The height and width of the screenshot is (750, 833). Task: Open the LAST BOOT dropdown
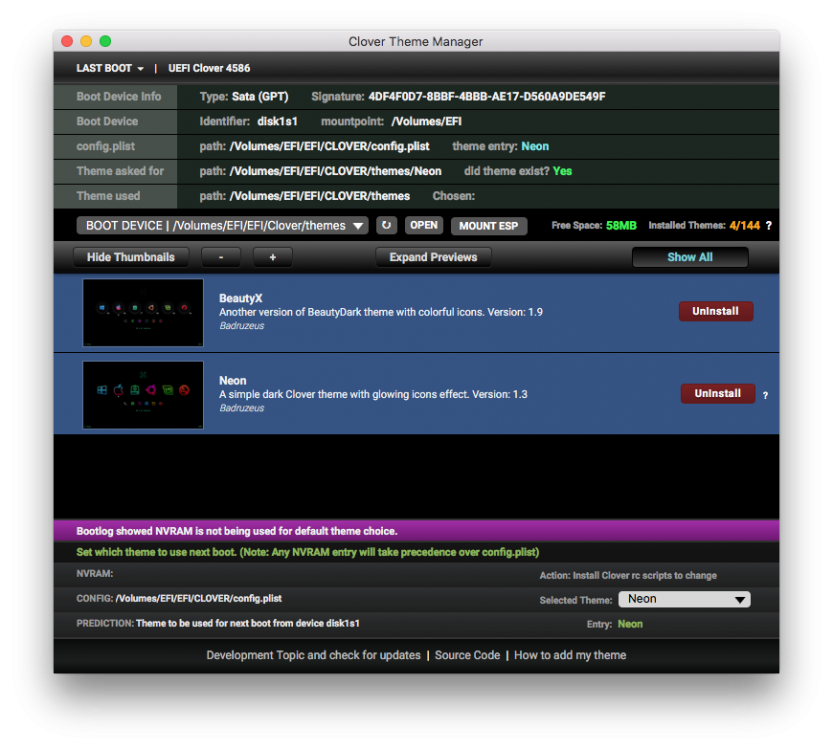[110, 68]
